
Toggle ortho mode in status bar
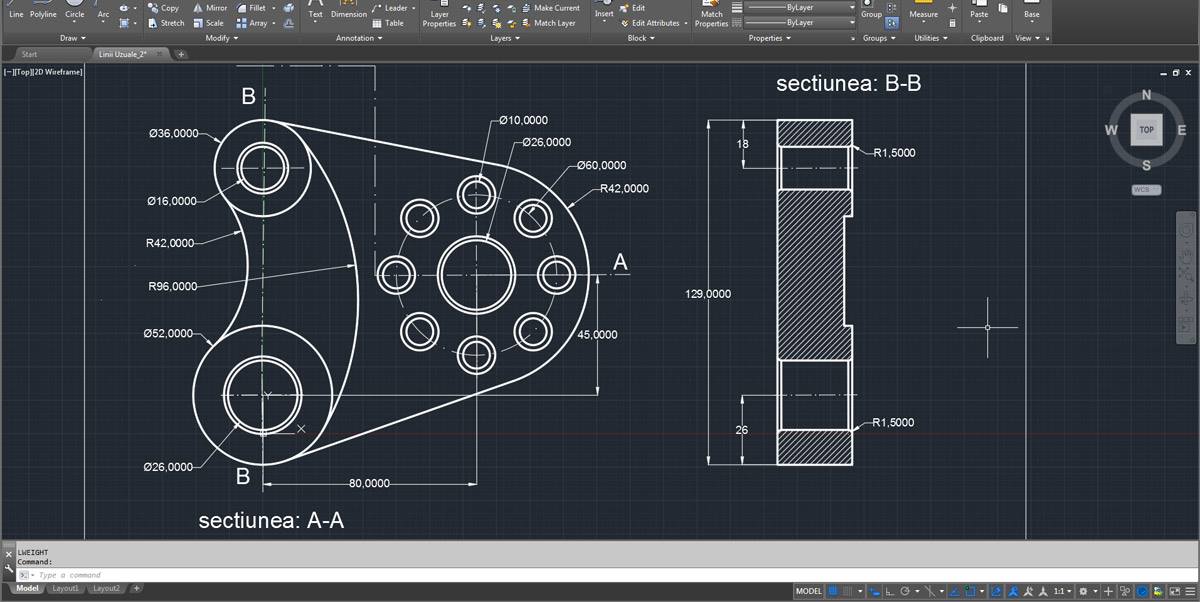coord(889,591)
